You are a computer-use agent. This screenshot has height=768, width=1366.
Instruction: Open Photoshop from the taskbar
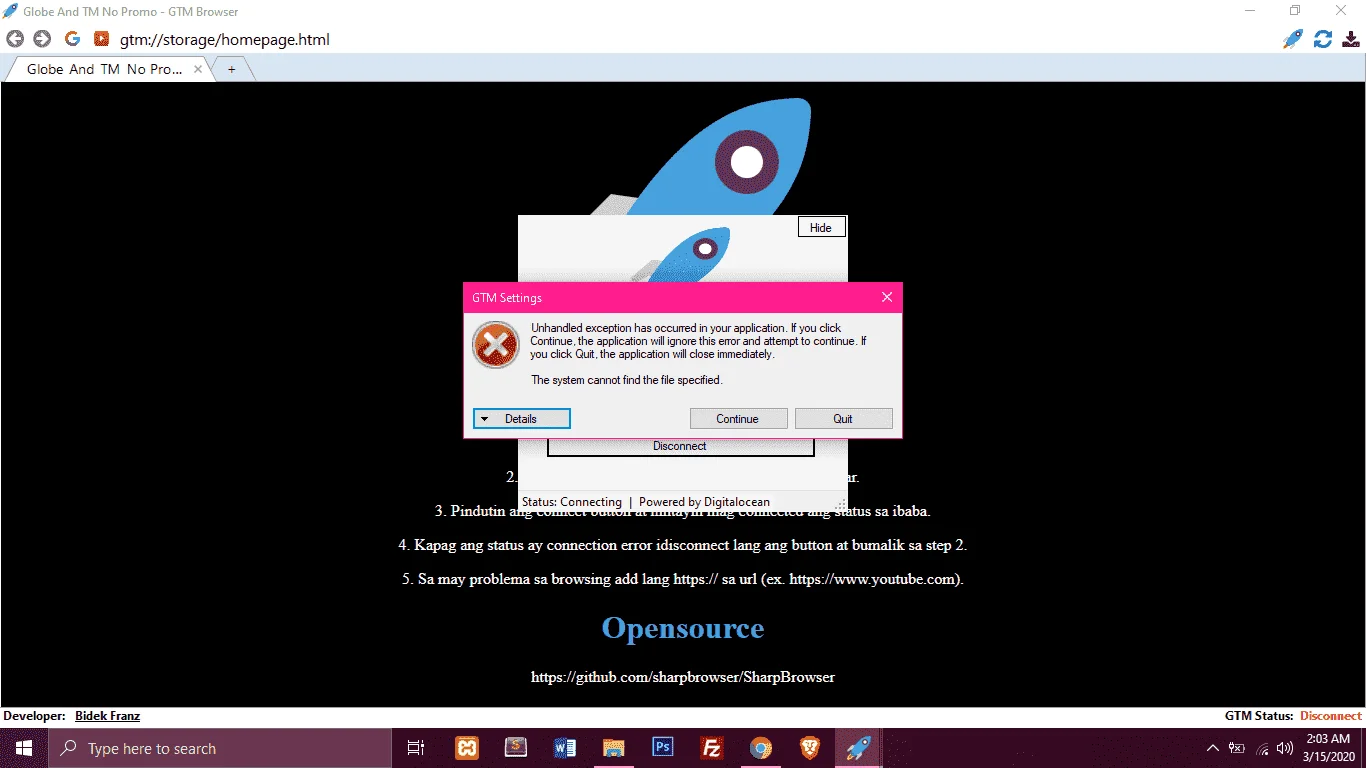(663, 748)
